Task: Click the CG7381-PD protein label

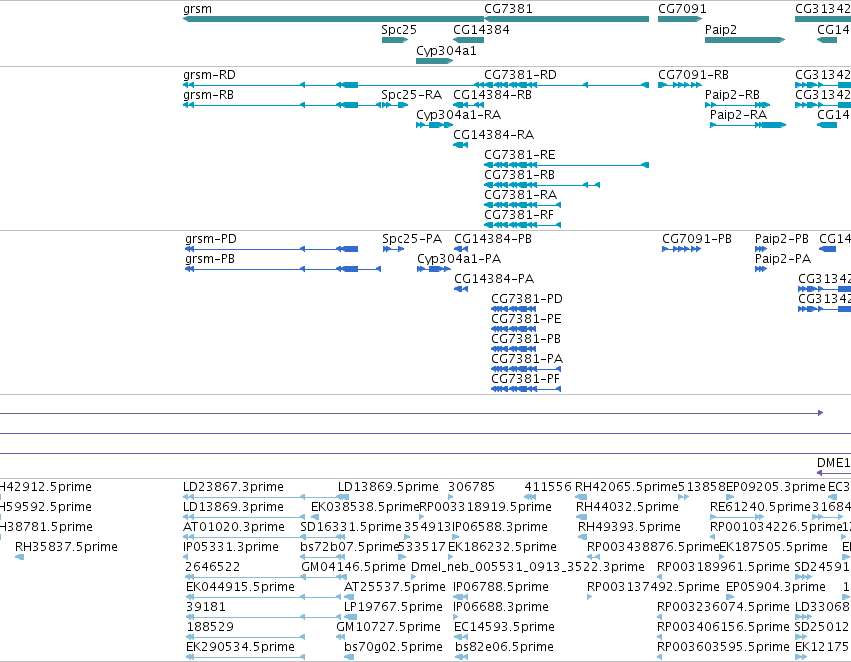Action: (526, 299)
